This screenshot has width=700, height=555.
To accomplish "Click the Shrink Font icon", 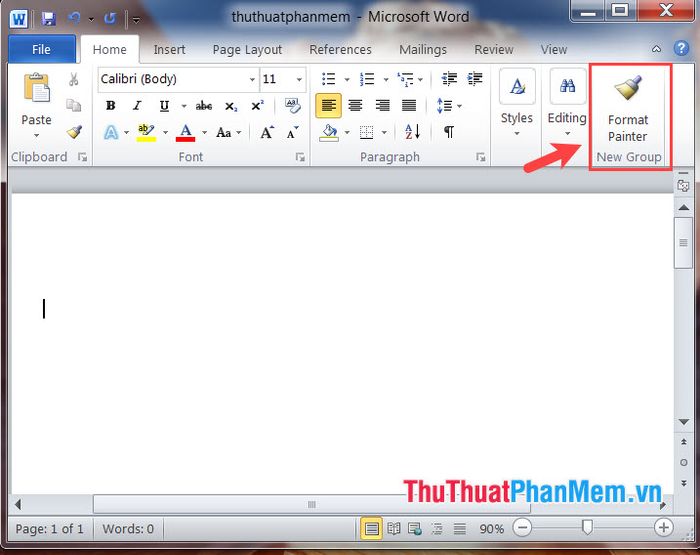I will 292,133.
